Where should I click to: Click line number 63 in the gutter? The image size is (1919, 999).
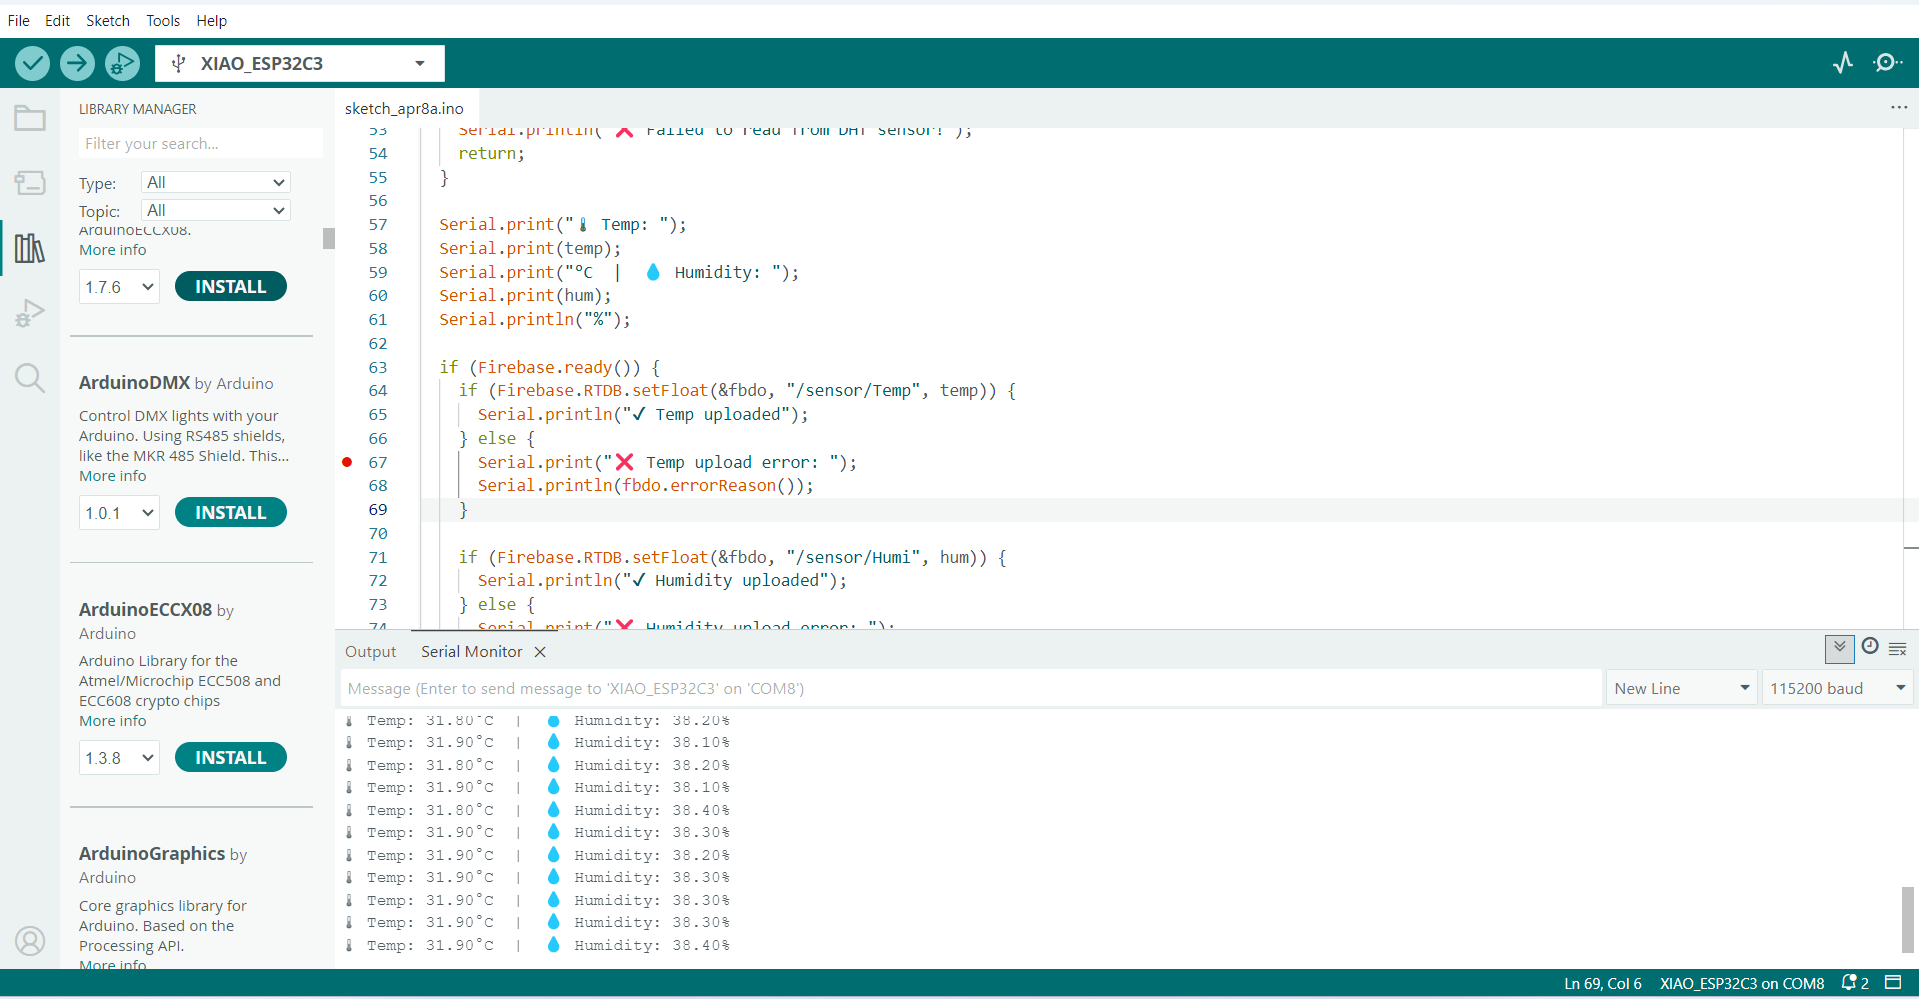click(x=377, y=367)
